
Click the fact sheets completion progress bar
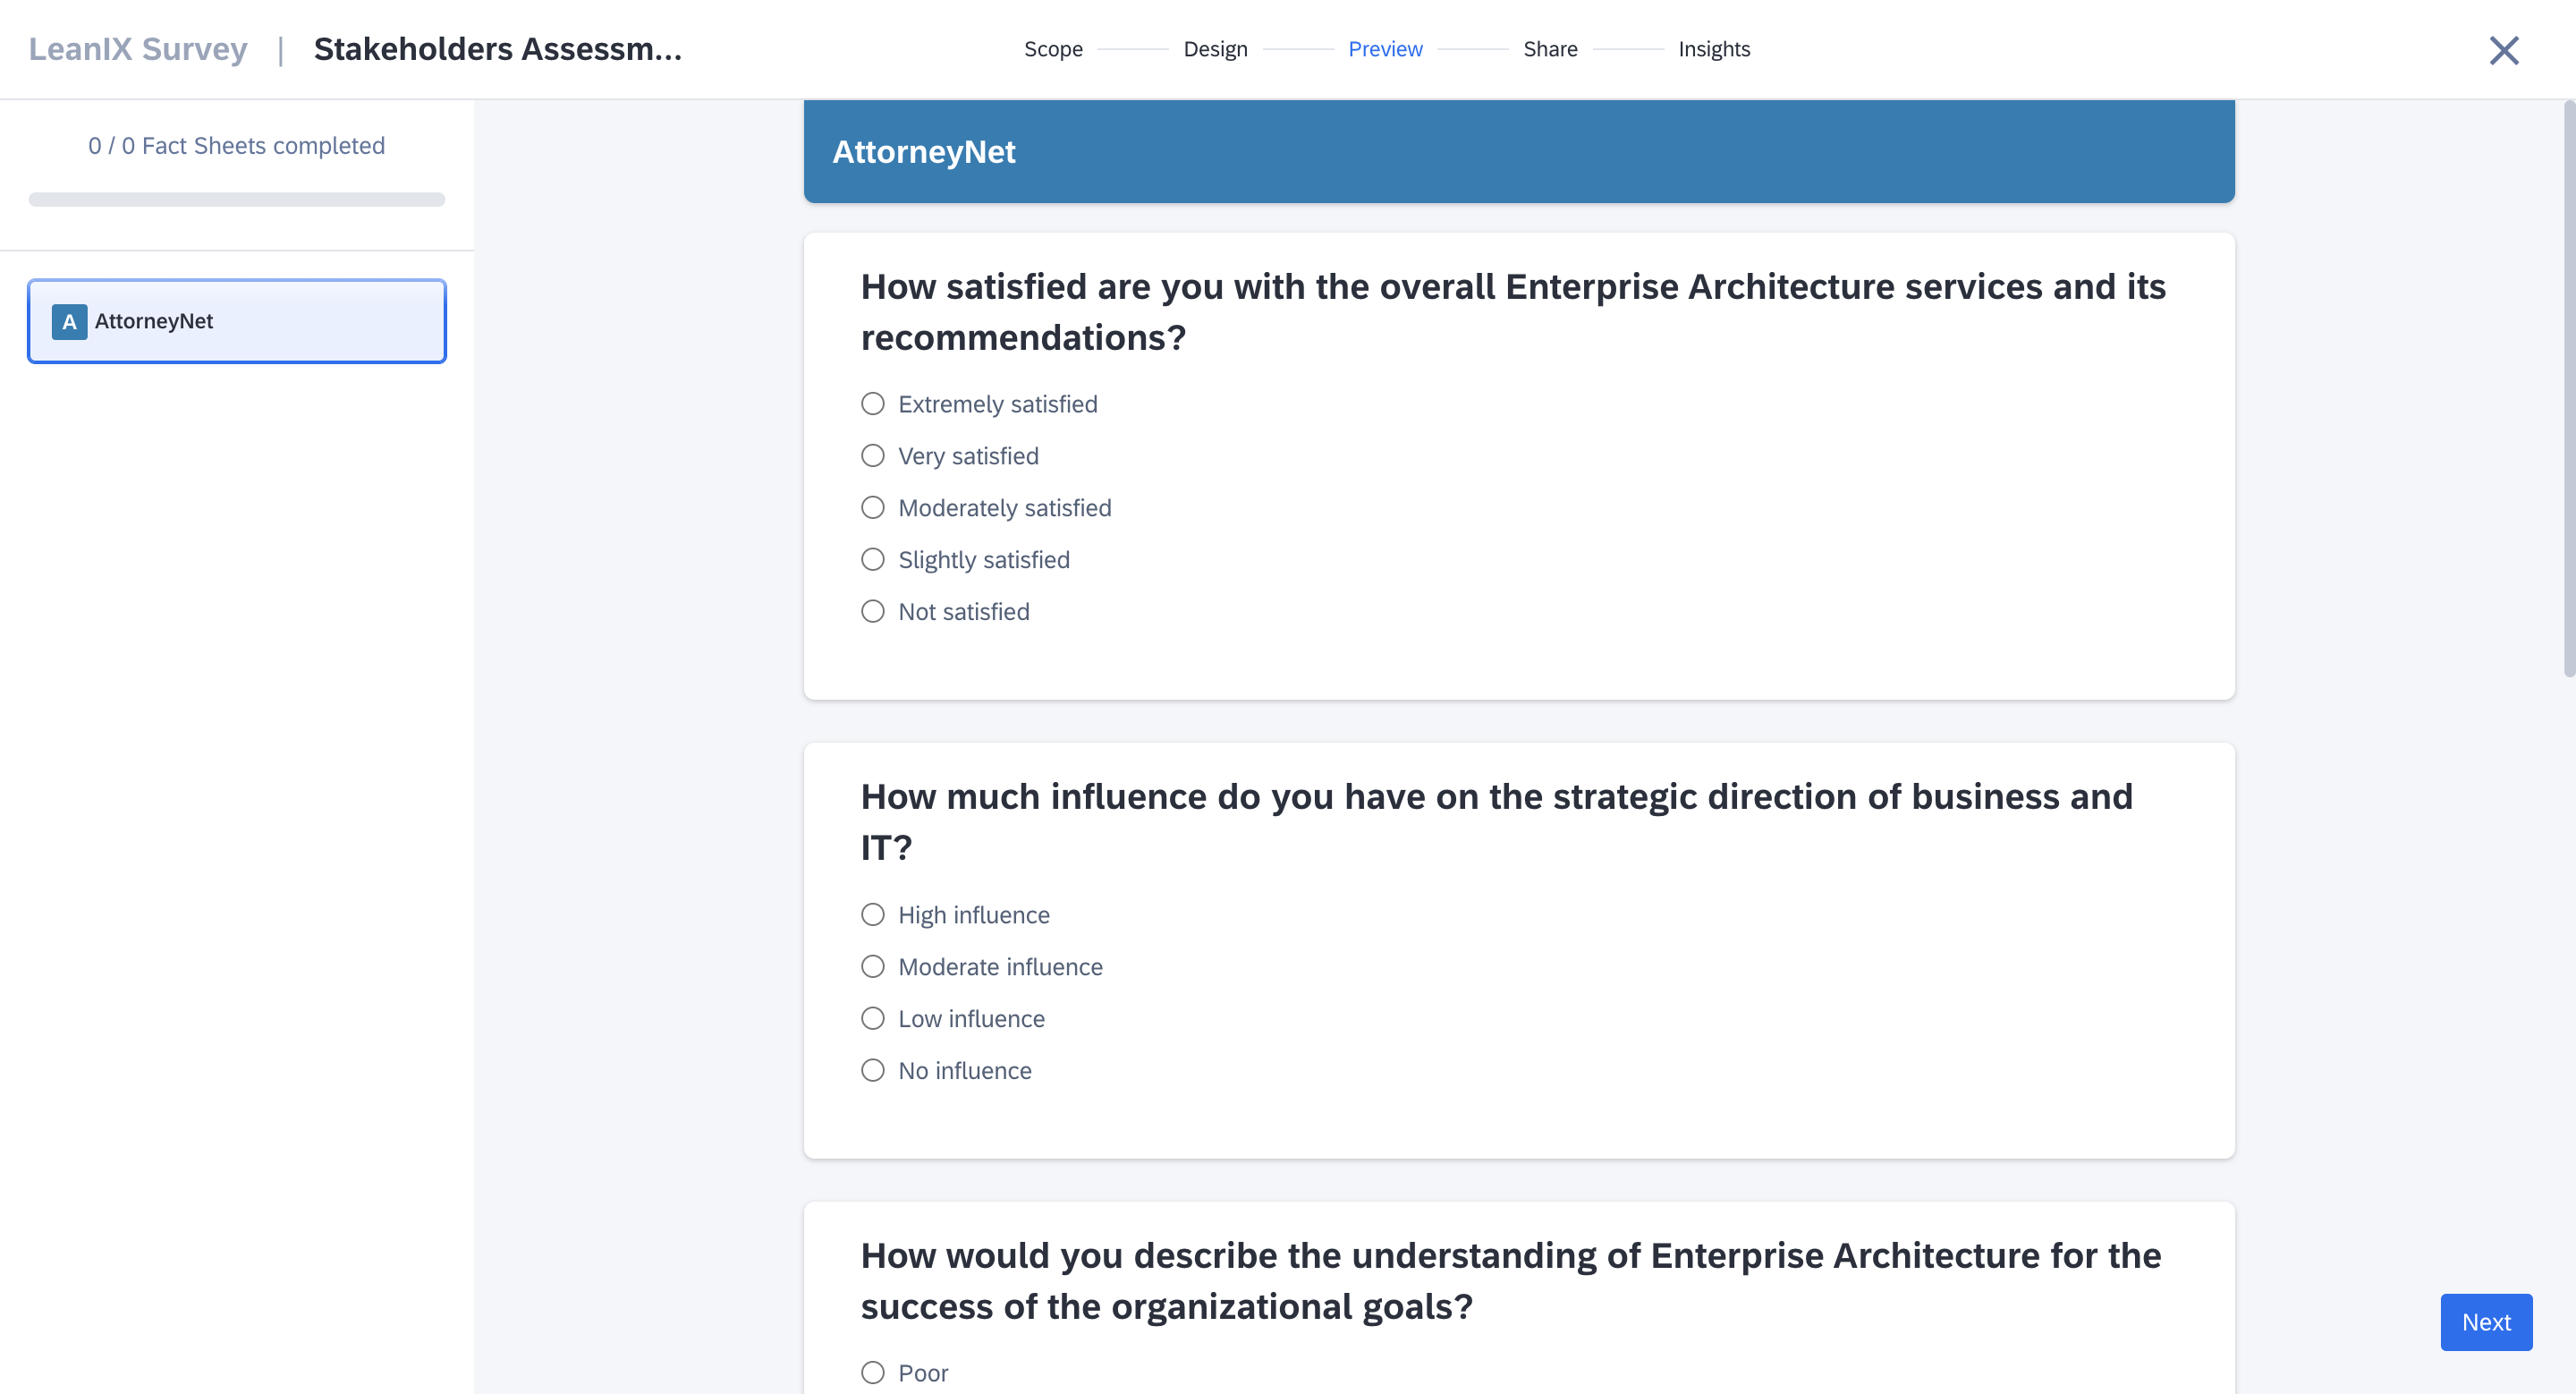(x=237, y=200)
